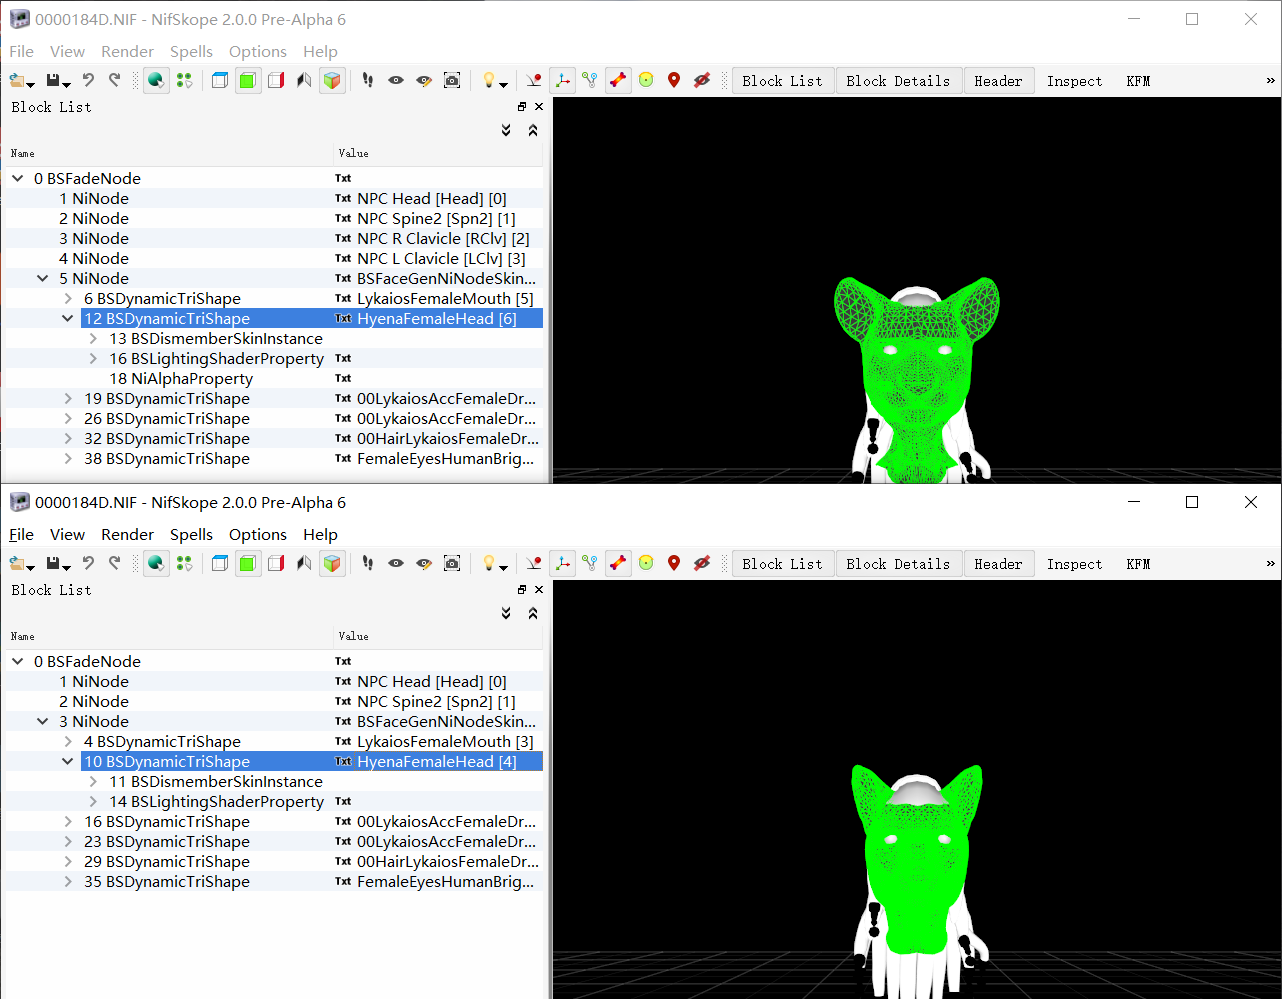The image size is (1282, 999).
Task: Take a screenshot via camera icon in lower window
Action: 452,564
